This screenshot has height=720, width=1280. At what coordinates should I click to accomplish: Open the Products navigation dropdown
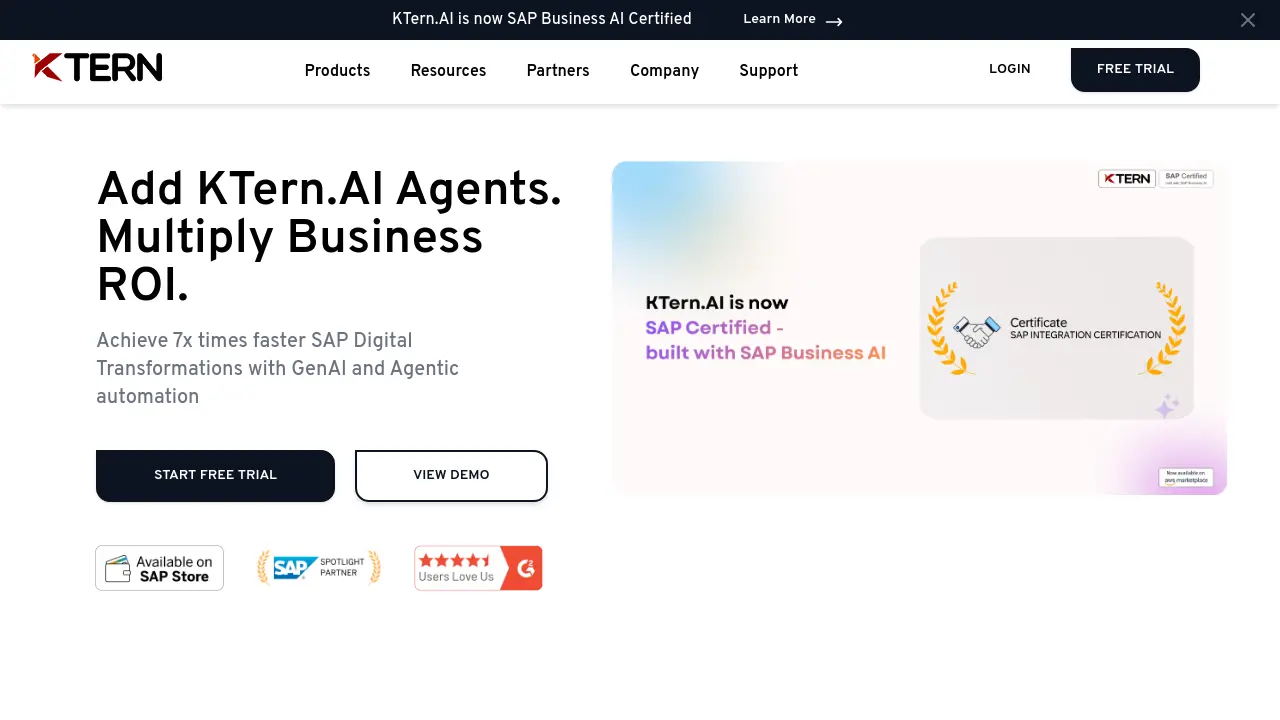pyautogui.click(x=337, y=71)
